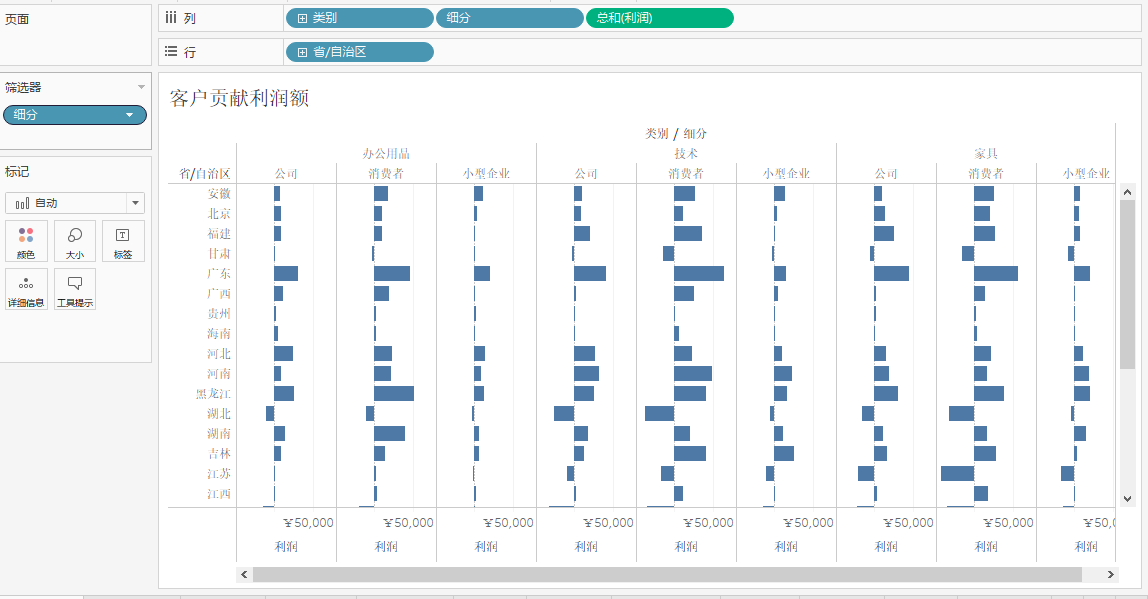Screen dimensions: 1148x599
Task: Click the horizontal scrollbar right arrow
Action: tap(1111, 574)
